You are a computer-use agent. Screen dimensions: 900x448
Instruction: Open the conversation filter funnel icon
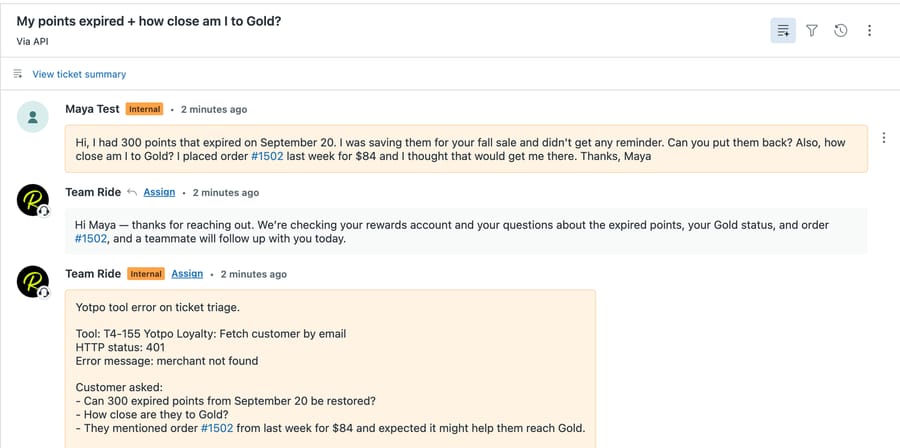coord(812,30)
